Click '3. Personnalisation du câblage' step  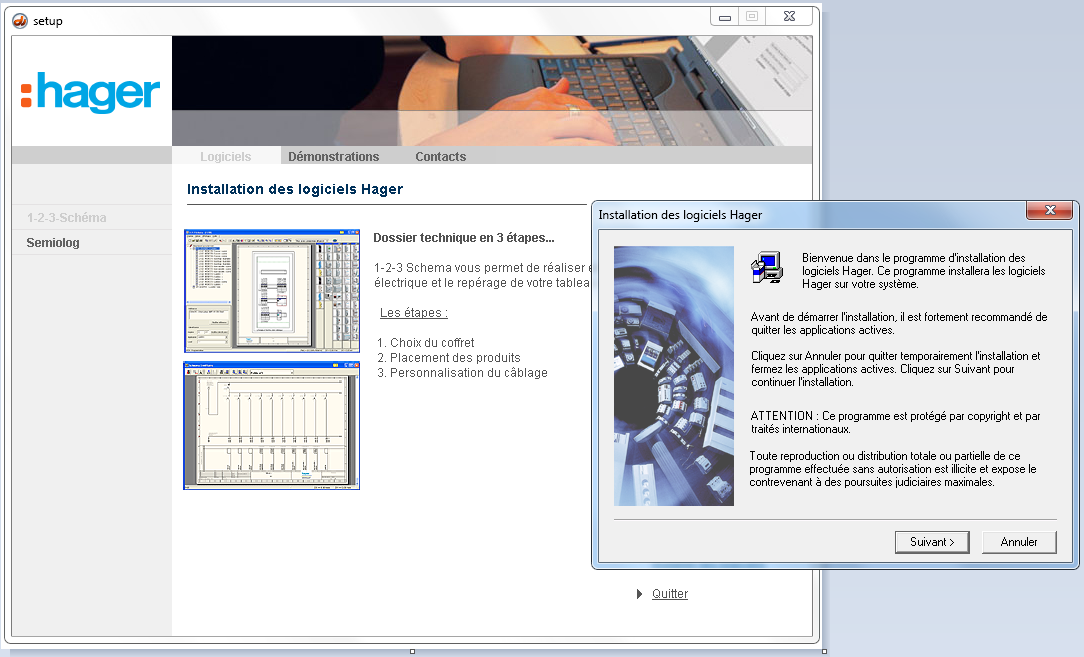click(x=462, y=373)
